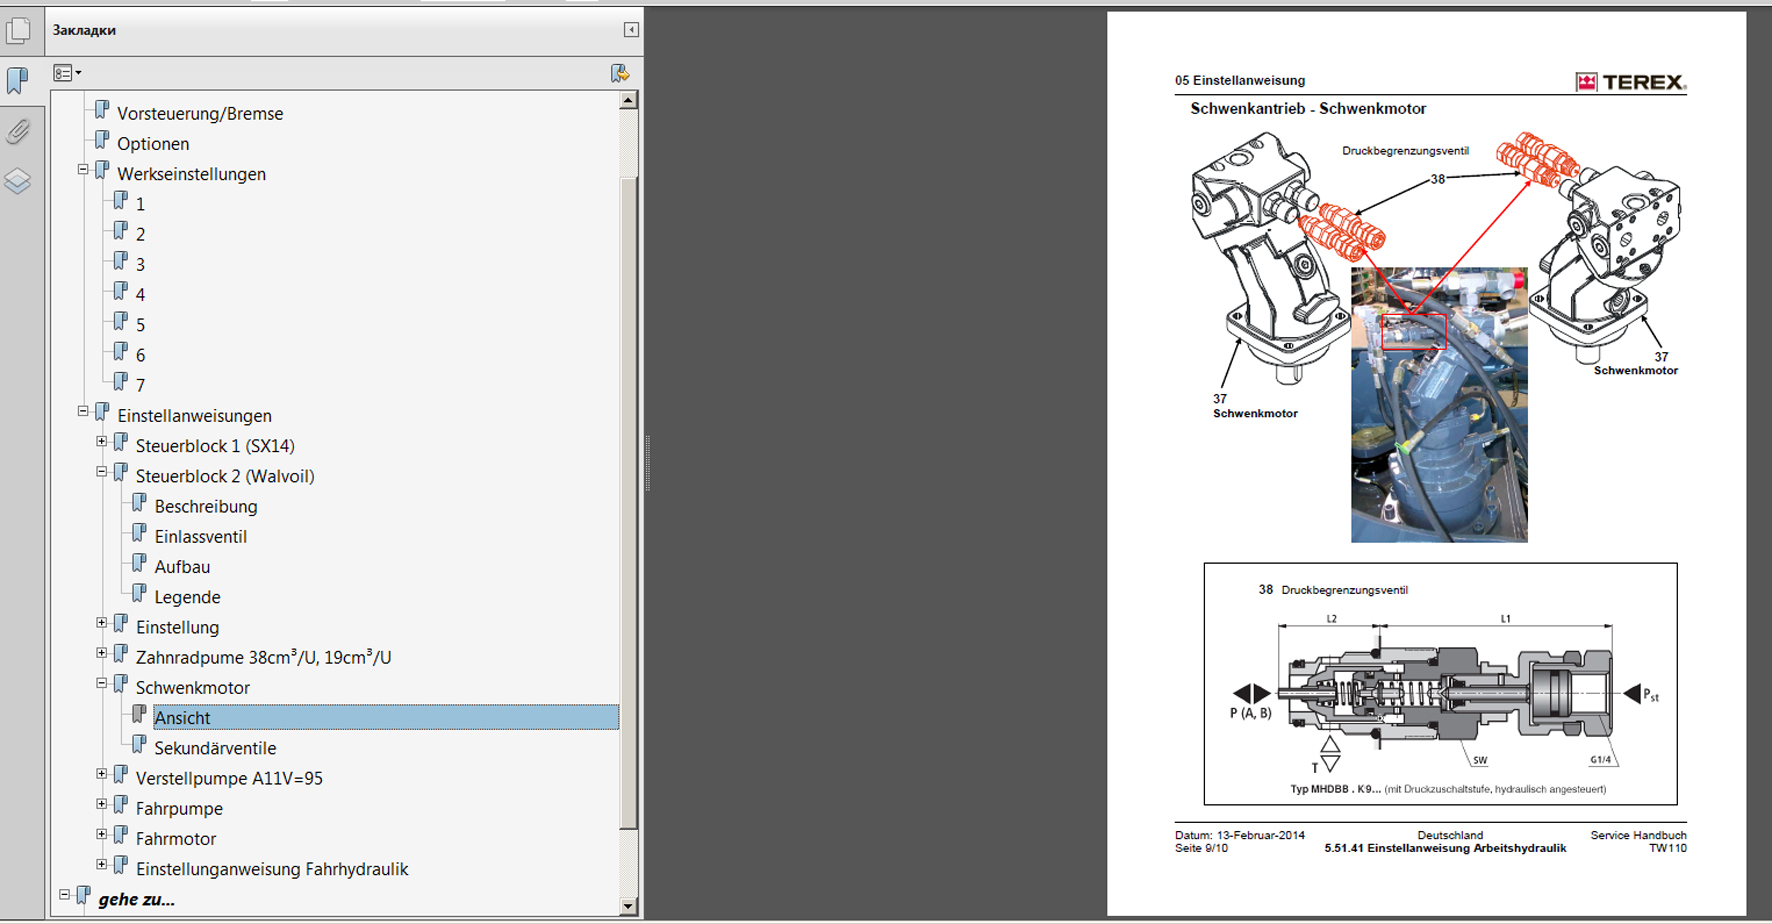The image size is (1772, 924).
Task: Go to the Einlassventil bookmark
Action: [200, 537]
